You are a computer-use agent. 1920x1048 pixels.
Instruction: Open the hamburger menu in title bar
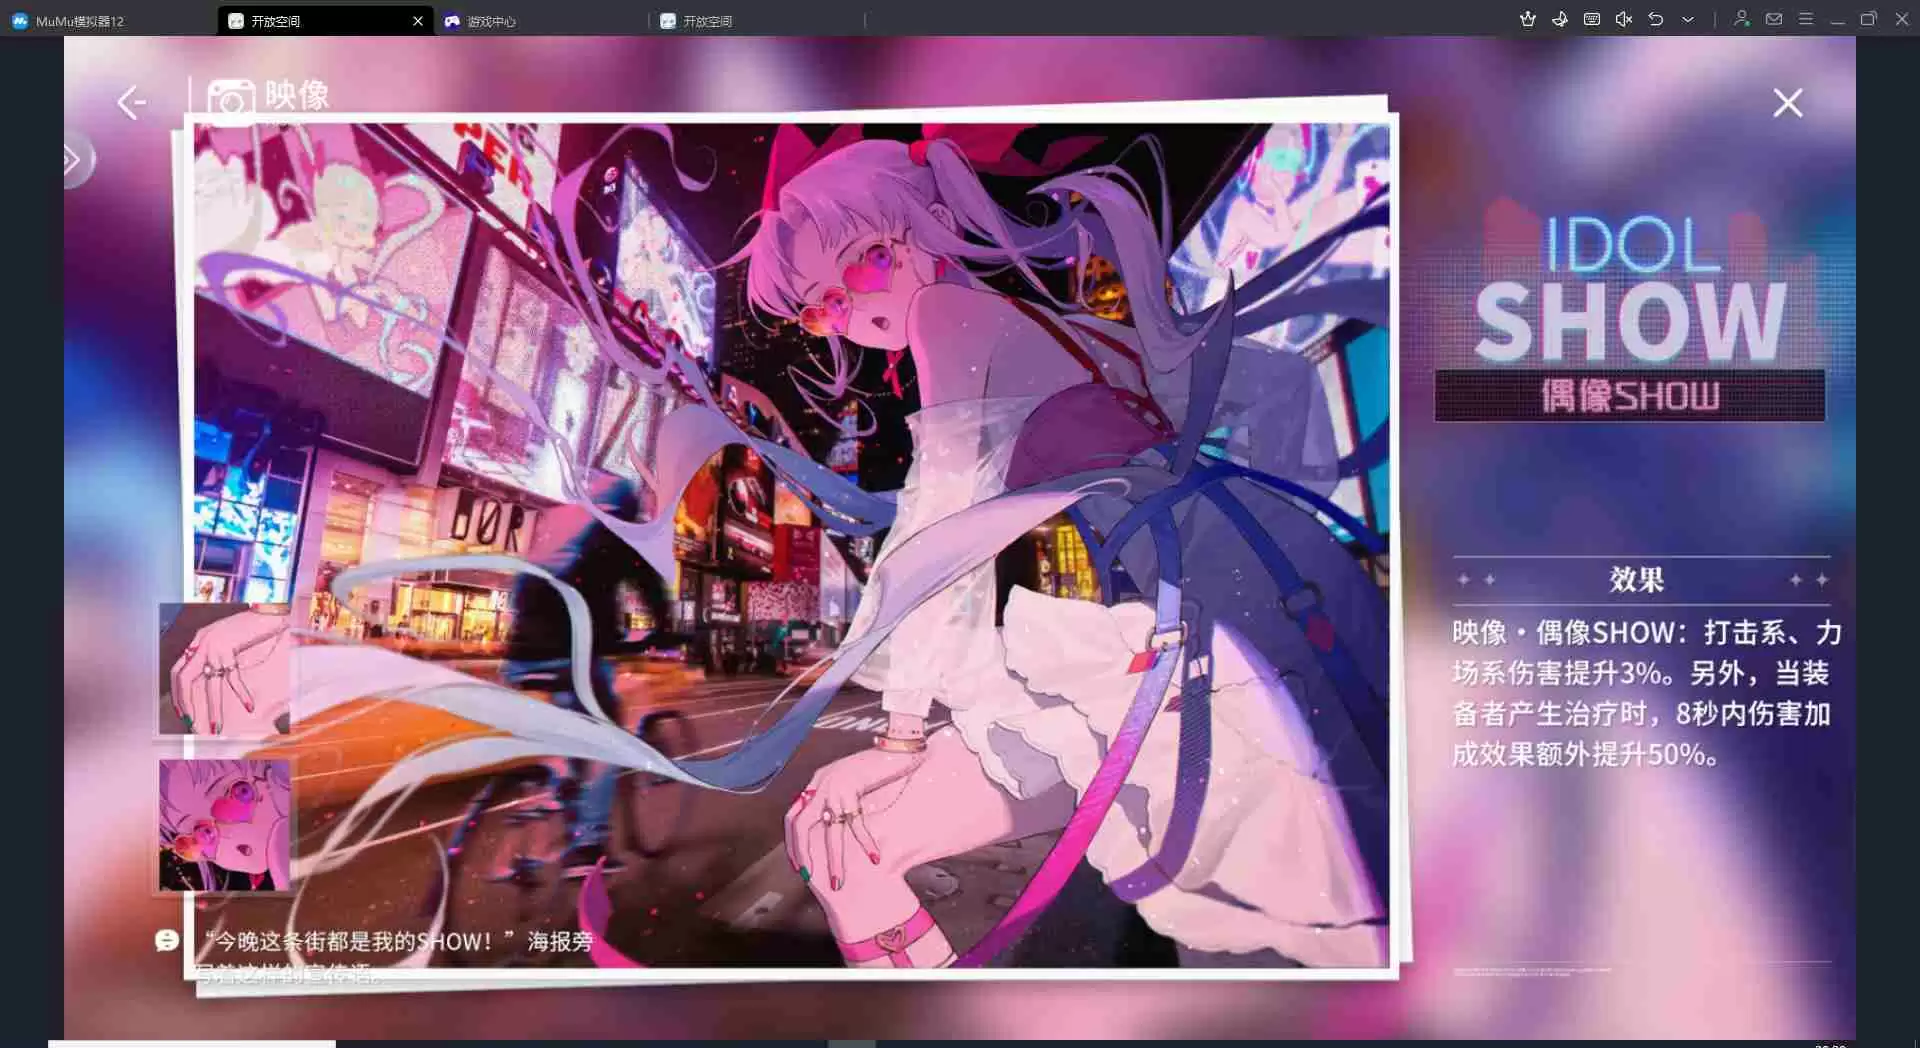point(1806,19)
